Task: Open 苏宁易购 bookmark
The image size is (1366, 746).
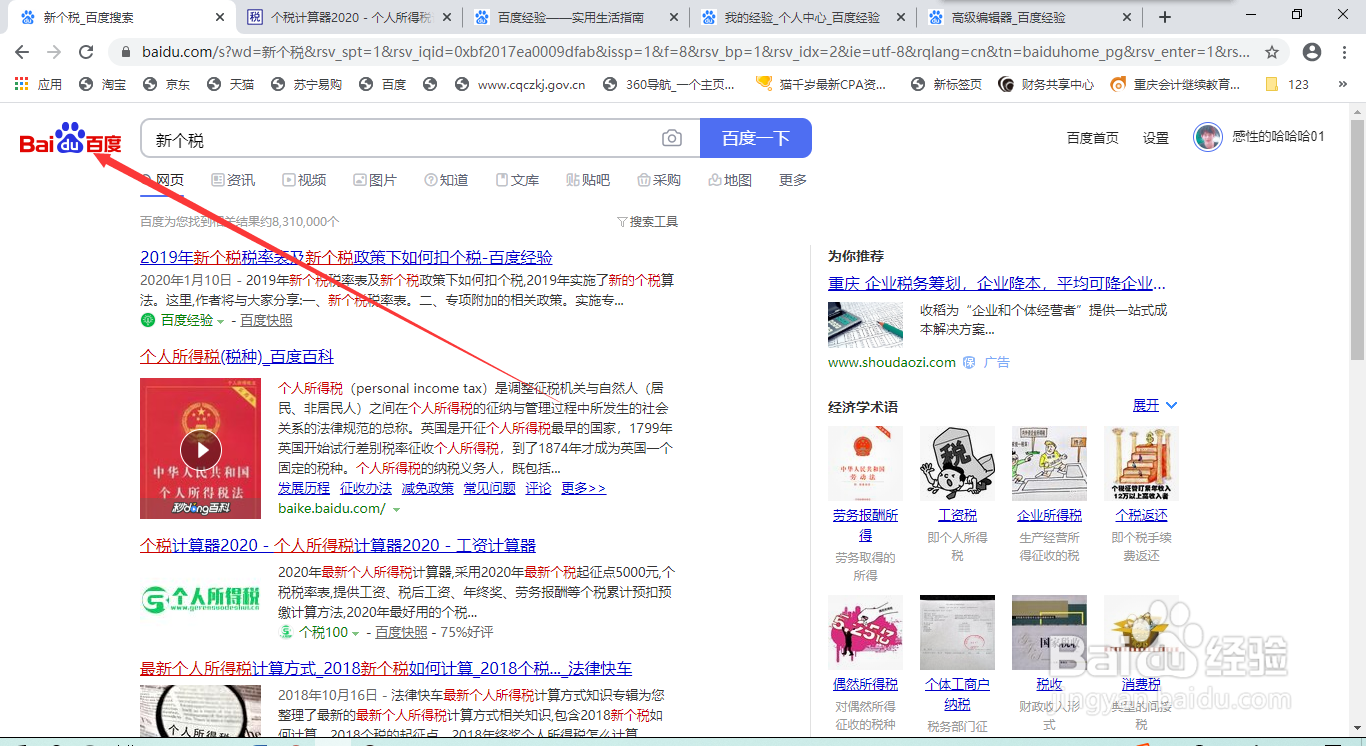Action: point(306,85)
